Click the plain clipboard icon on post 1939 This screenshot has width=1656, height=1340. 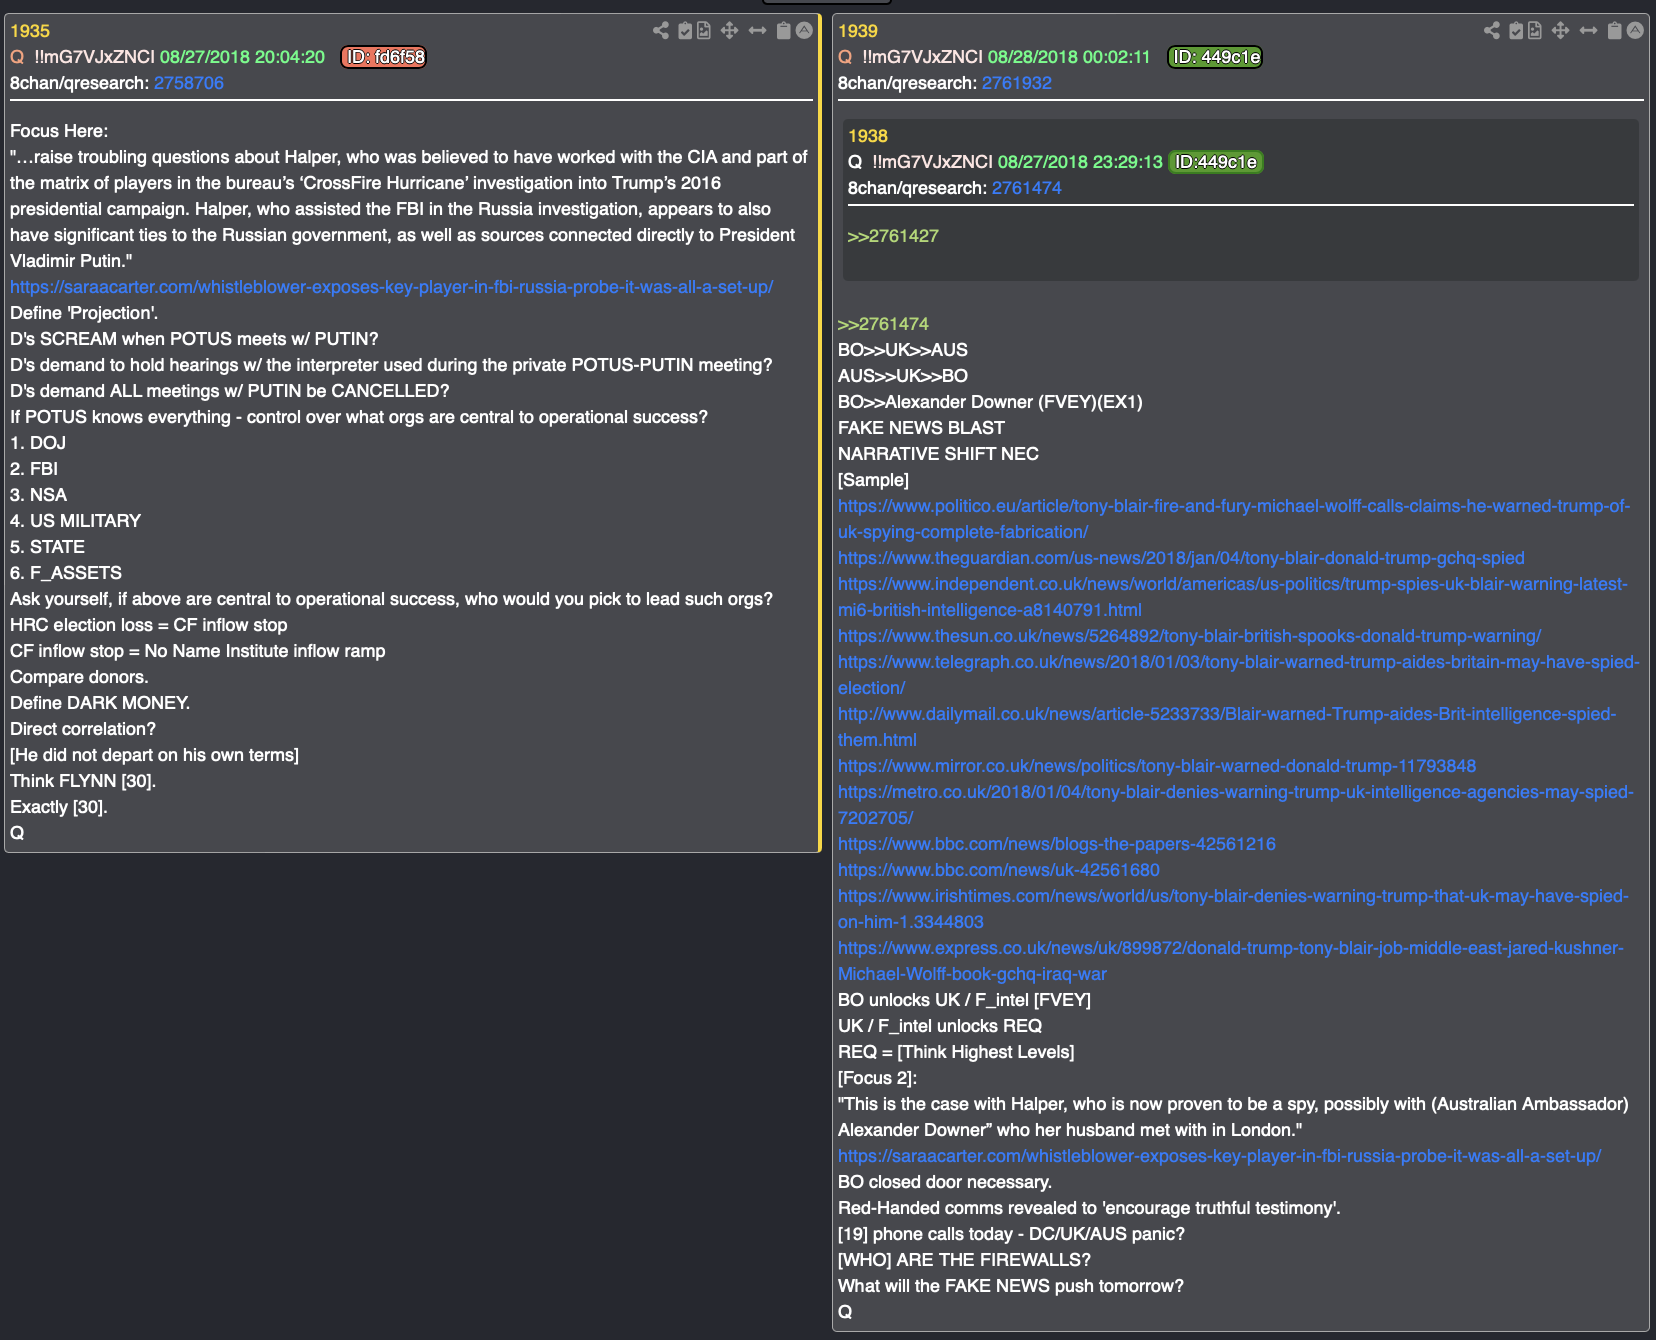click(1614, 31)
